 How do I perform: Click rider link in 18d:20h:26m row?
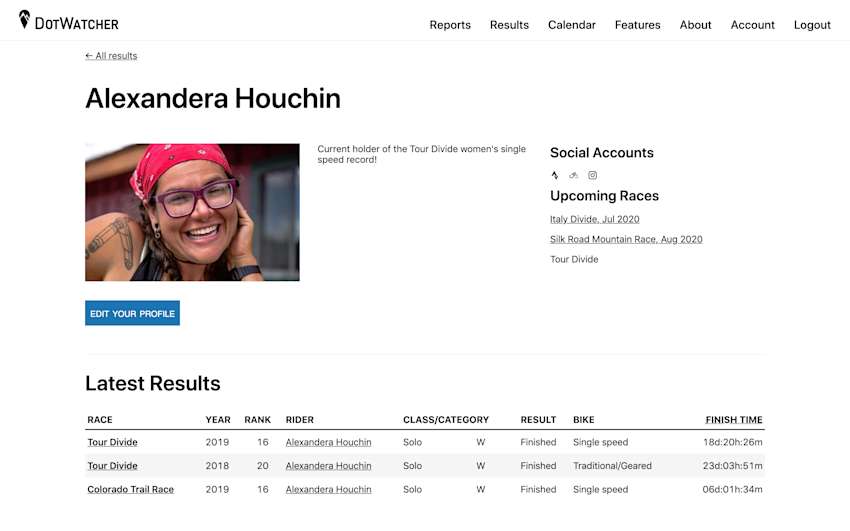click(329, 442)
